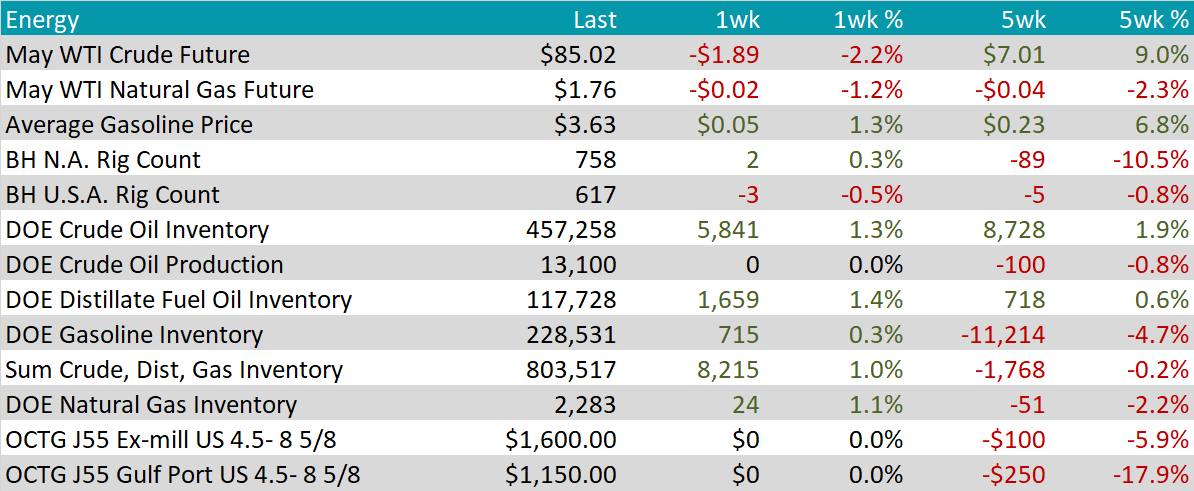Click the May WTI Natural Gas Future row label
The width and height of the screenshot is (1194, 491).
pos(160,90)
